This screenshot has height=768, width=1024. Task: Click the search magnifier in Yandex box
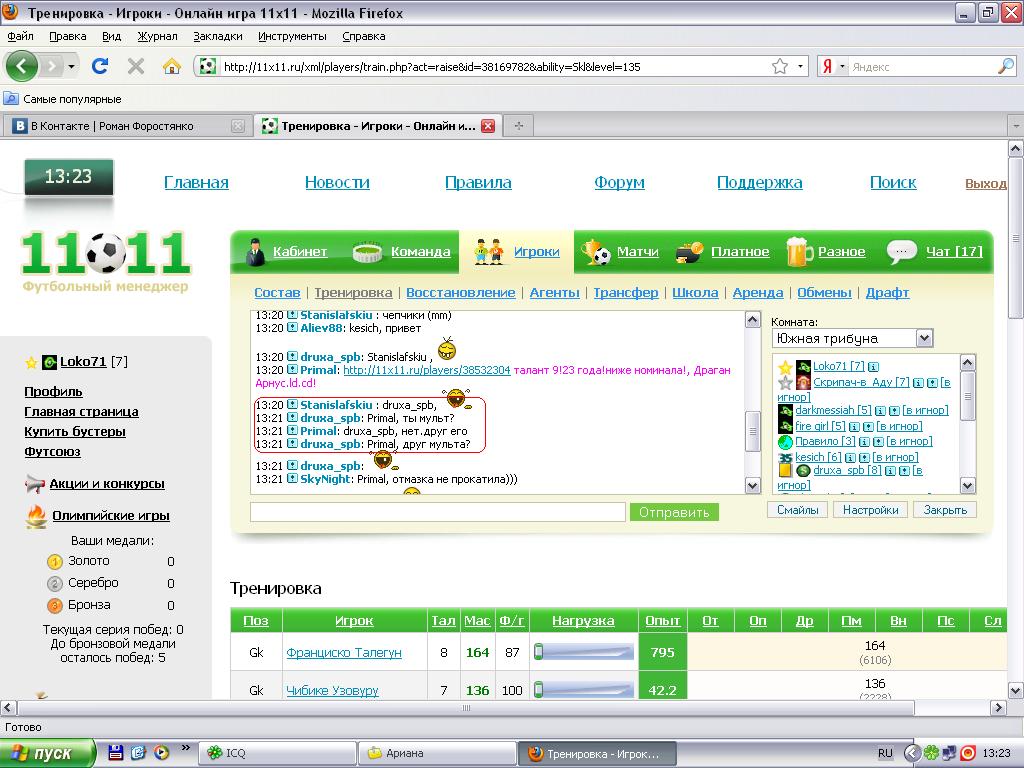[x=1005, y=67]
